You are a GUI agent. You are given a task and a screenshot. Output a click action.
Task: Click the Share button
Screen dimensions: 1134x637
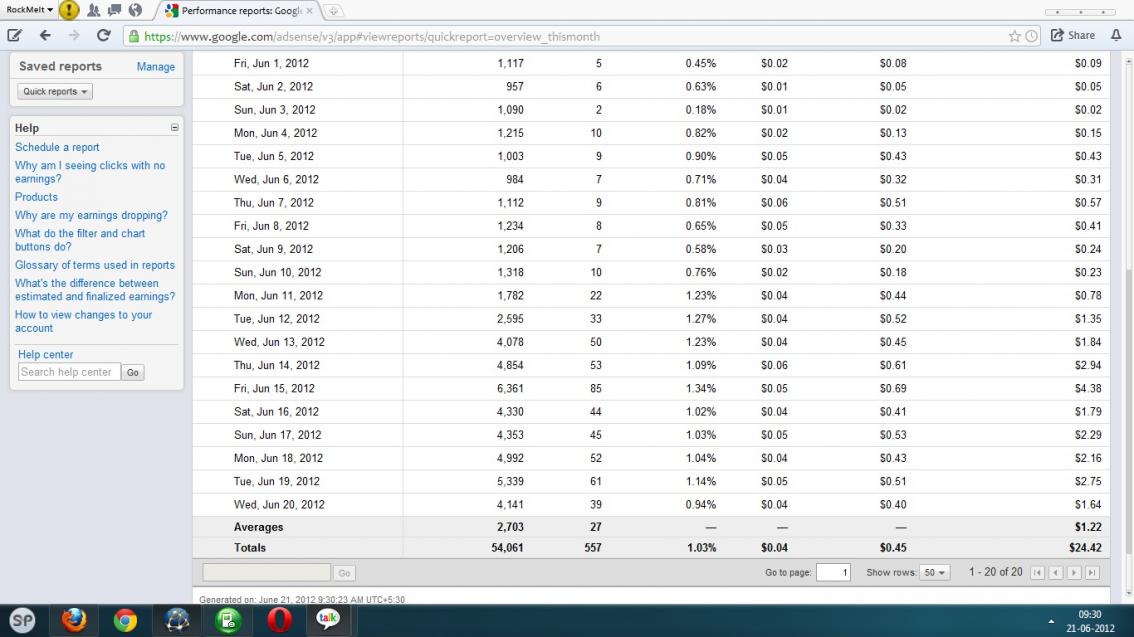(x=1073, y=35)
